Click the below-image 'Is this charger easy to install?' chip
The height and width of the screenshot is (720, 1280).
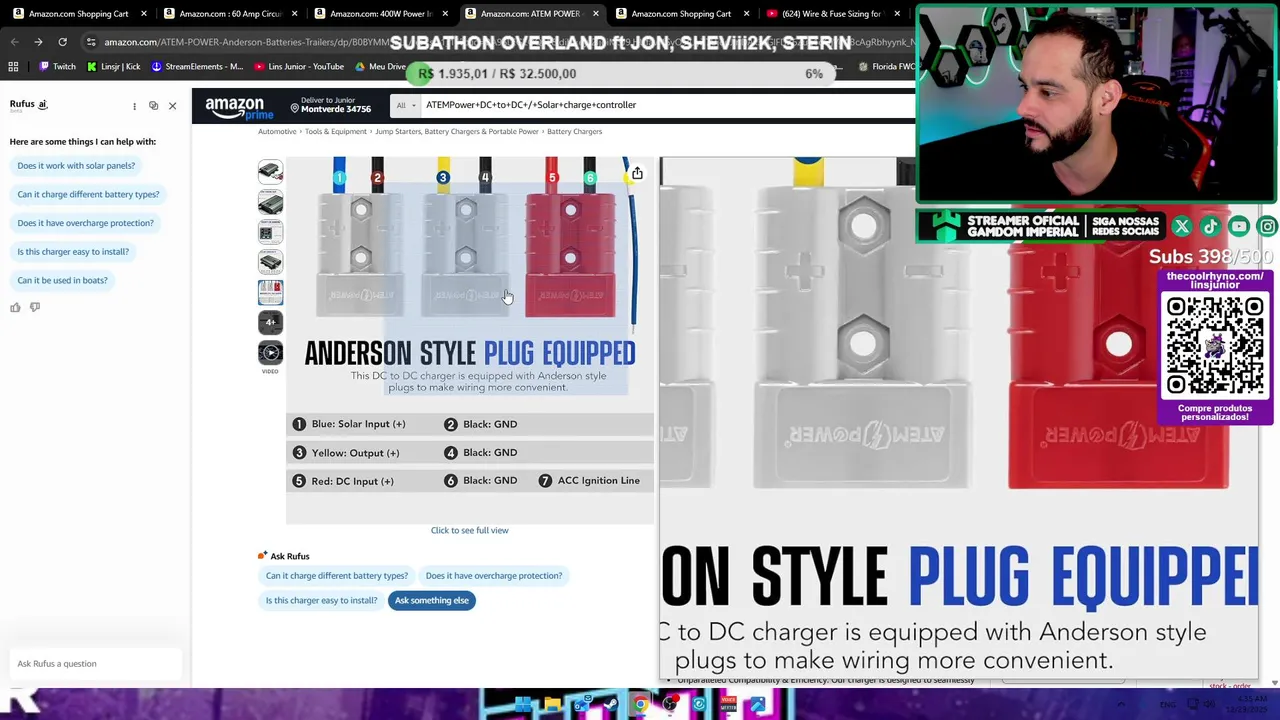click(321, 600)
